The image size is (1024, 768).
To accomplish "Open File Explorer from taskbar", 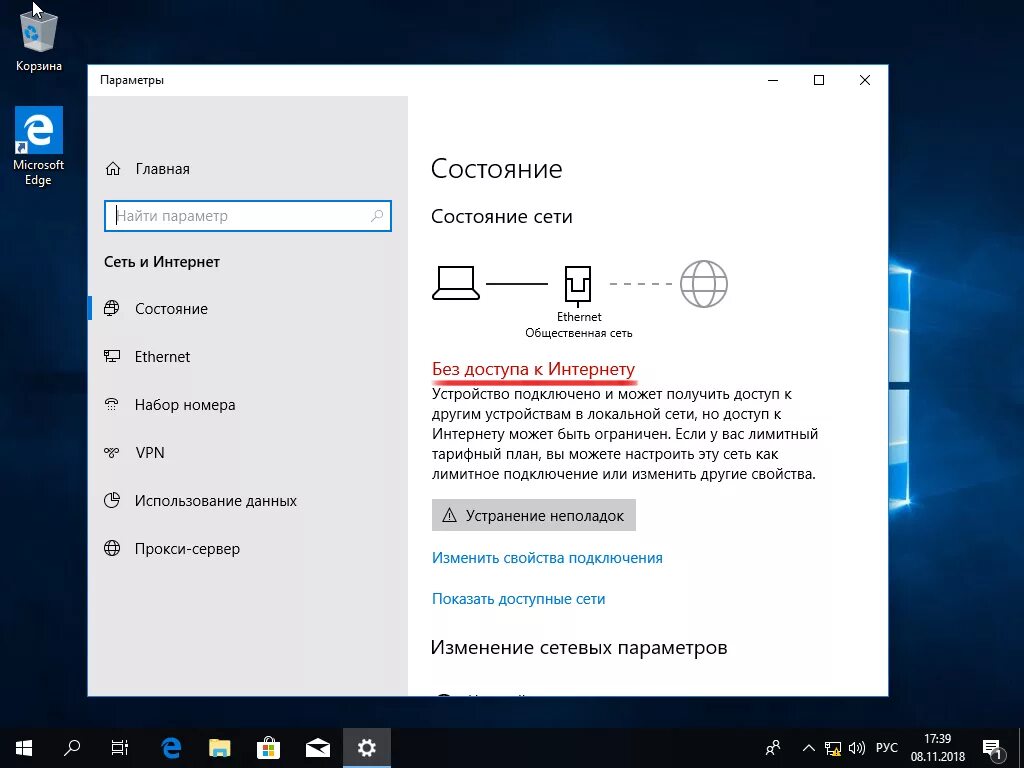I will [x=220, y=748].
